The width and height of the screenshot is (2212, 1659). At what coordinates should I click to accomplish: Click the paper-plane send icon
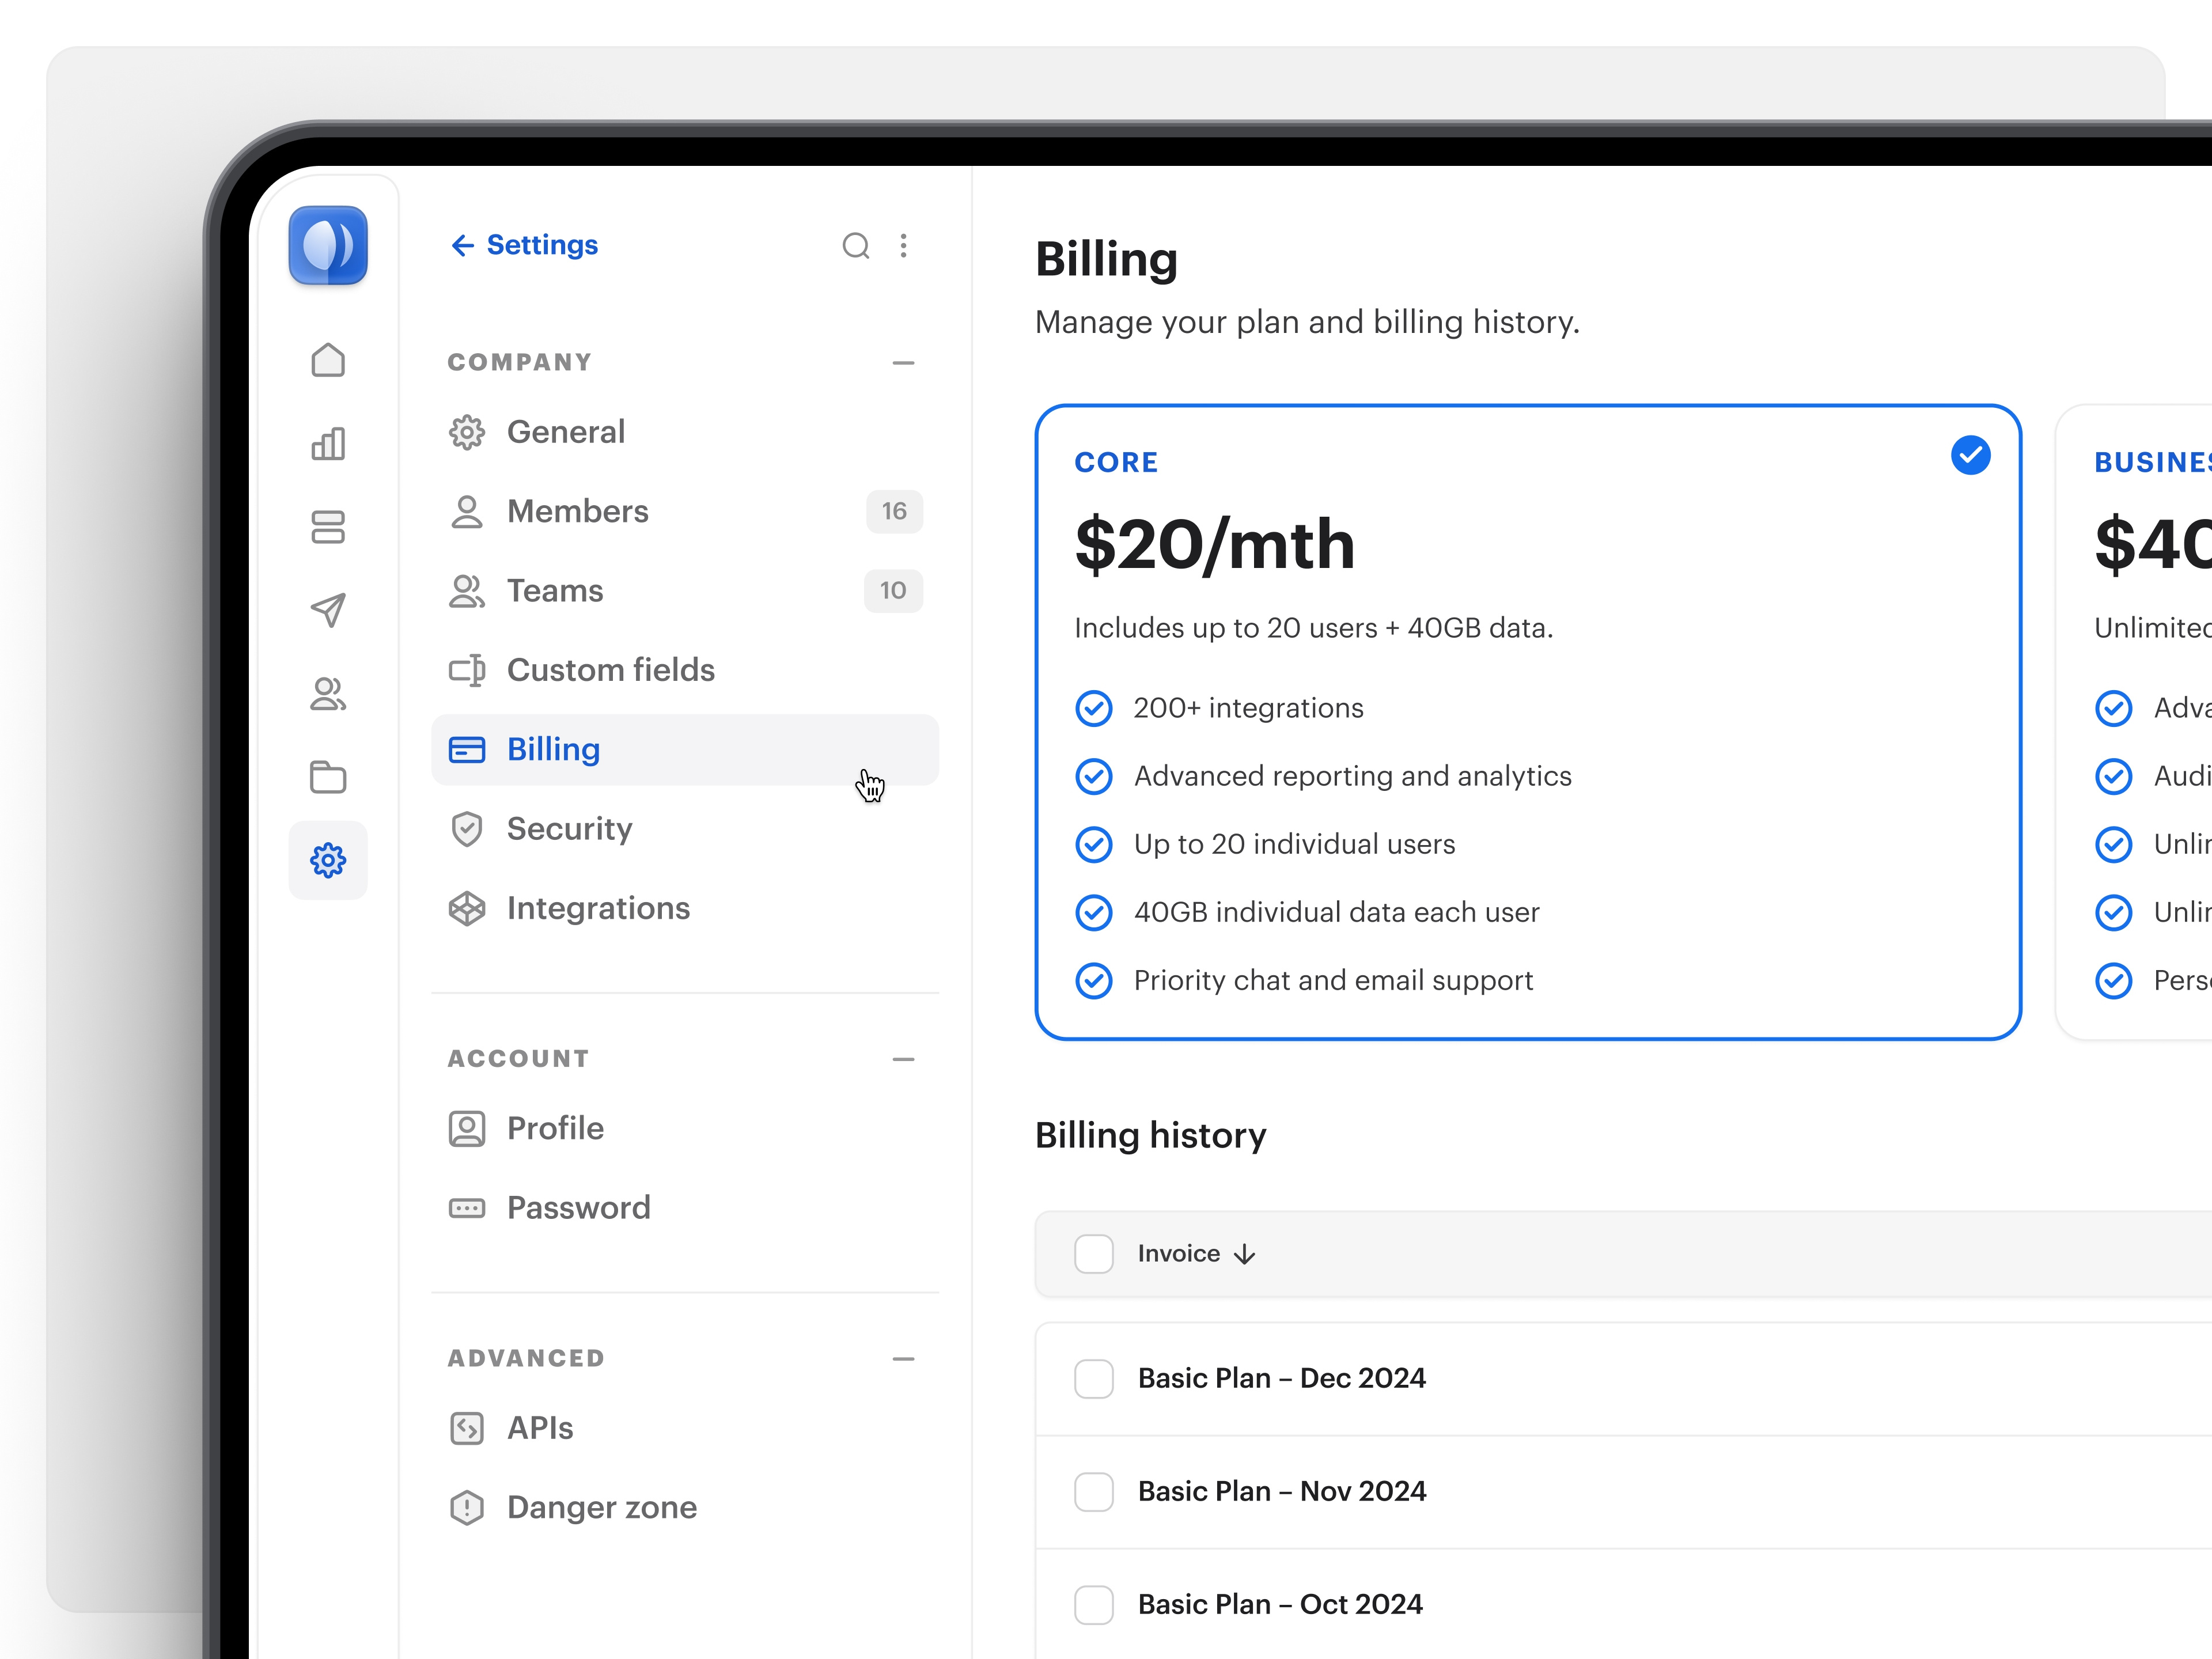(x=328, y=610)
